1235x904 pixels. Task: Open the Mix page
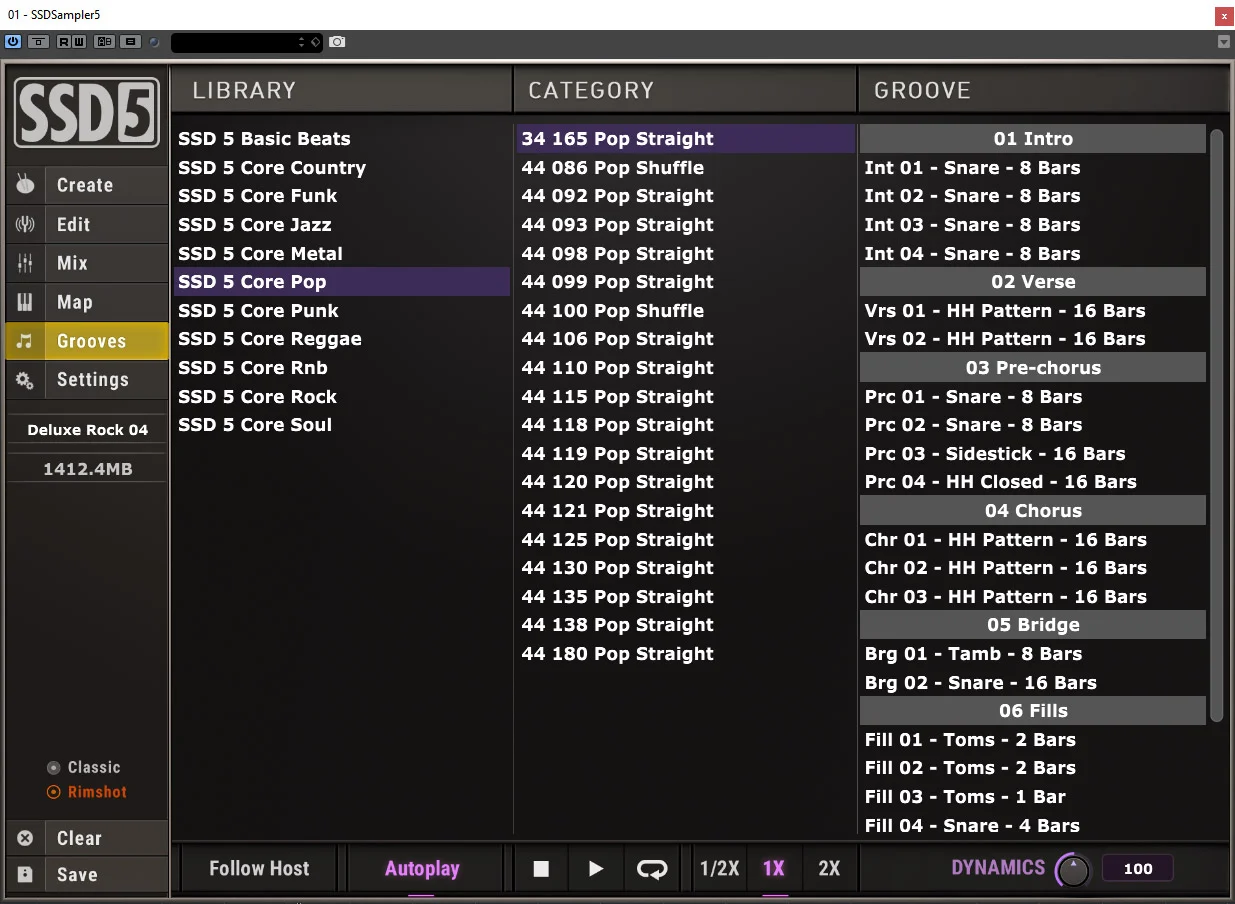pyautogui.click(x=87, y=263)
